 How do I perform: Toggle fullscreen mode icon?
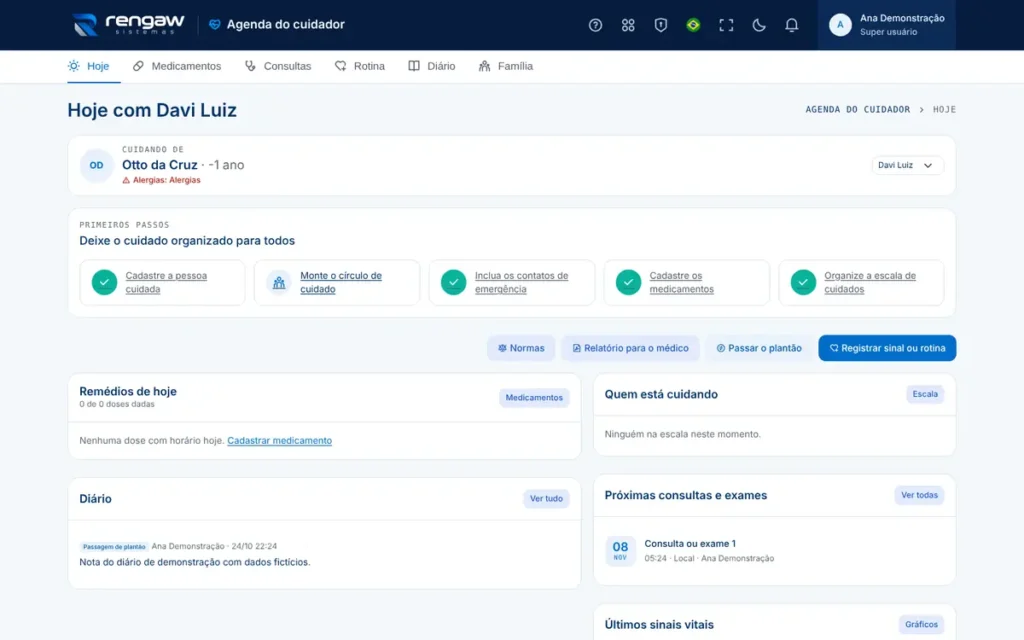pos(726,25)
